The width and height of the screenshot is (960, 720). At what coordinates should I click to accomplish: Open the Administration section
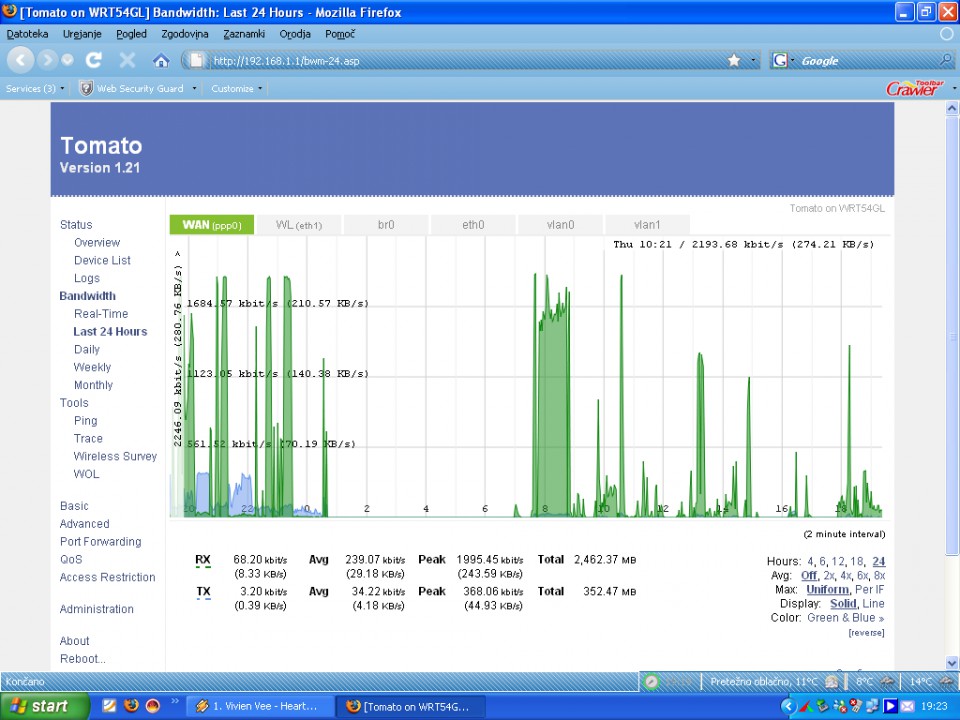[96, 609]
